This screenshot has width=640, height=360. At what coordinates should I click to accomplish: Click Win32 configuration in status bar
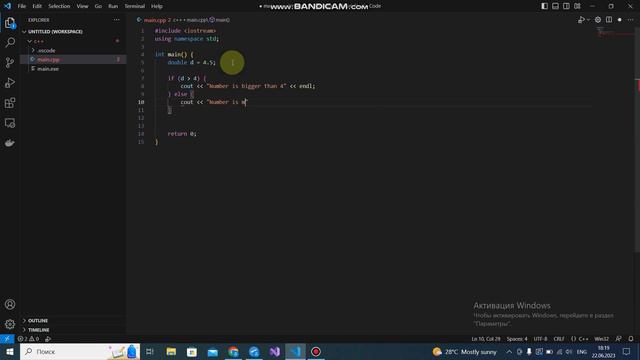click(601, 339)
